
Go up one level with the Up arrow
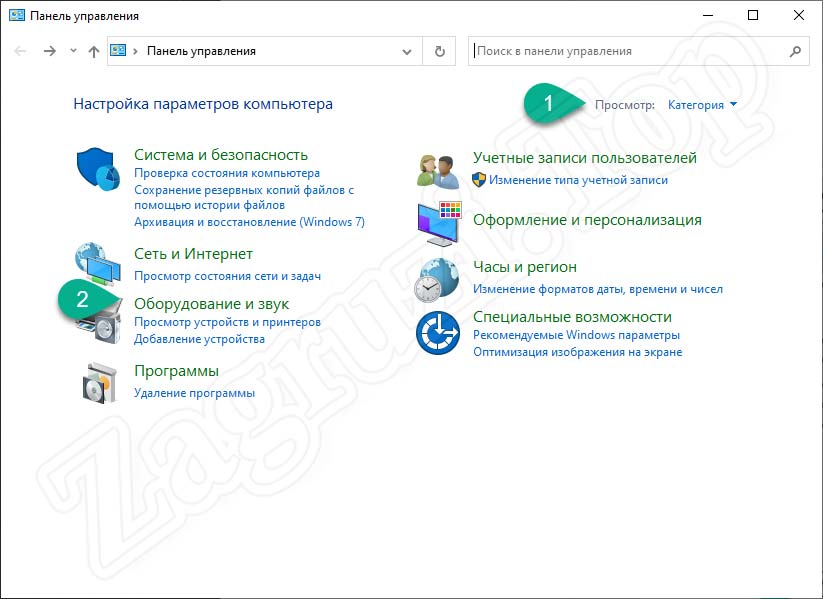(93, 51)
